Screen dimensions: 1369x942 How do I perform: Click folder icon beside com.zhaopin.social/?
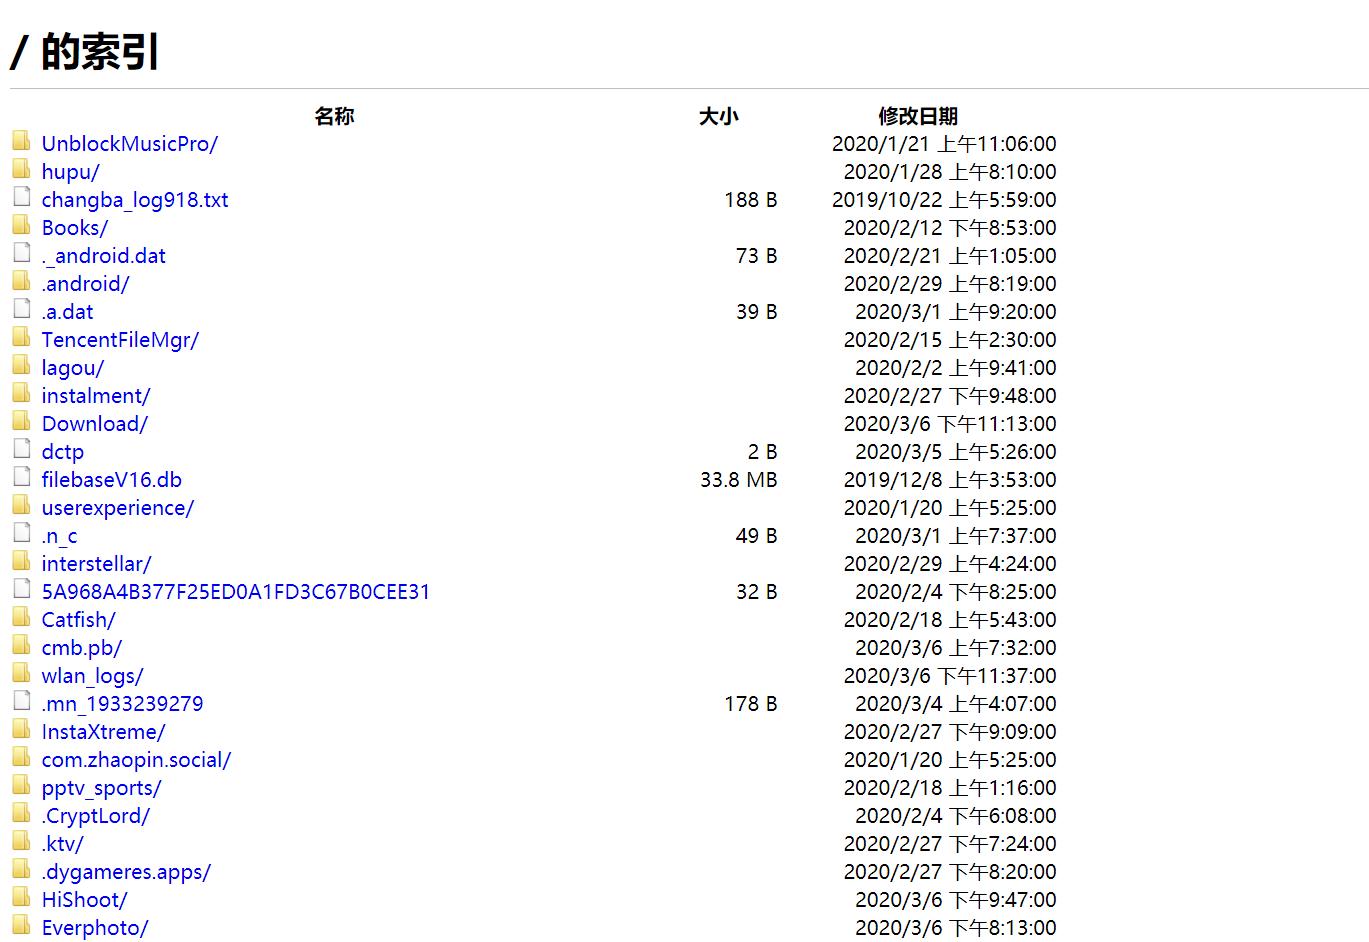(x=21, y=756)
